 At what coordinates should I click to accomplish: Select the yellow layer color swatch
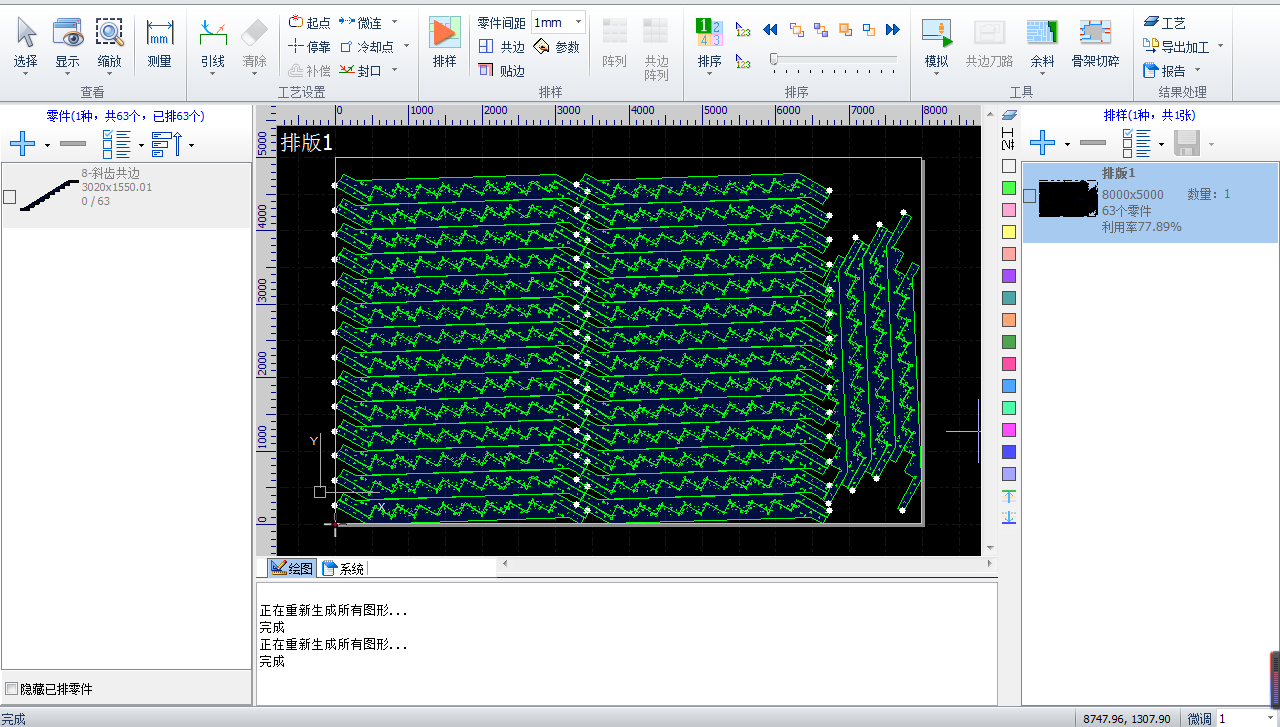(1009, 232)
